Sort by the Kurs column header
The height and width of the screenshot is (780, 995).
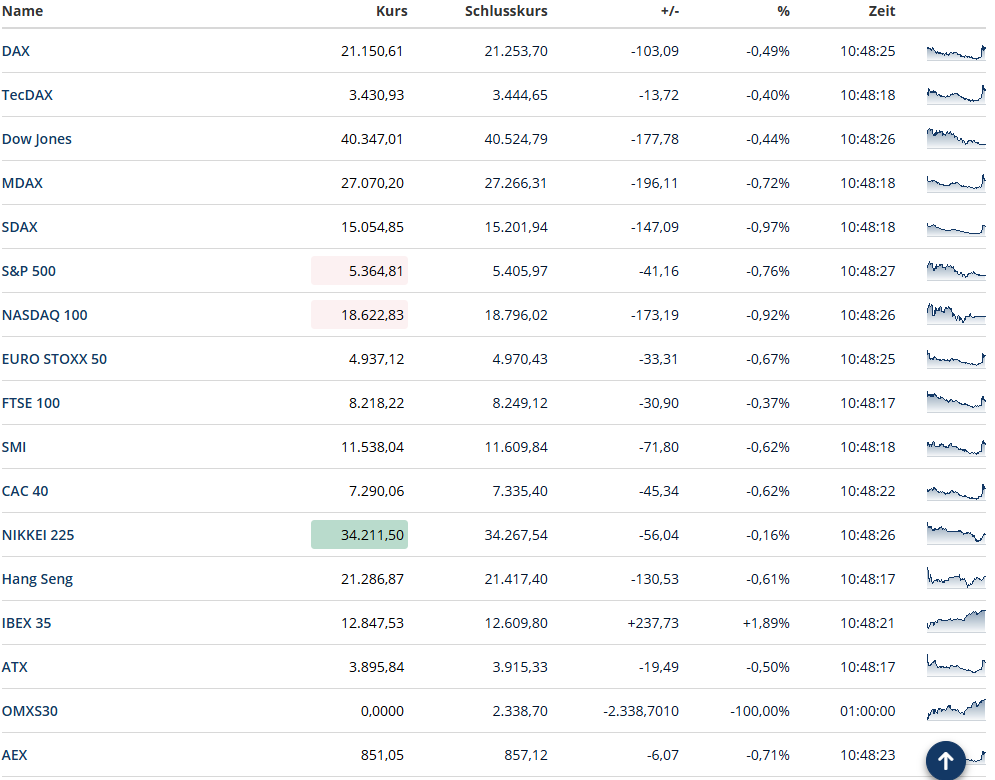click(x=392, y=12)
